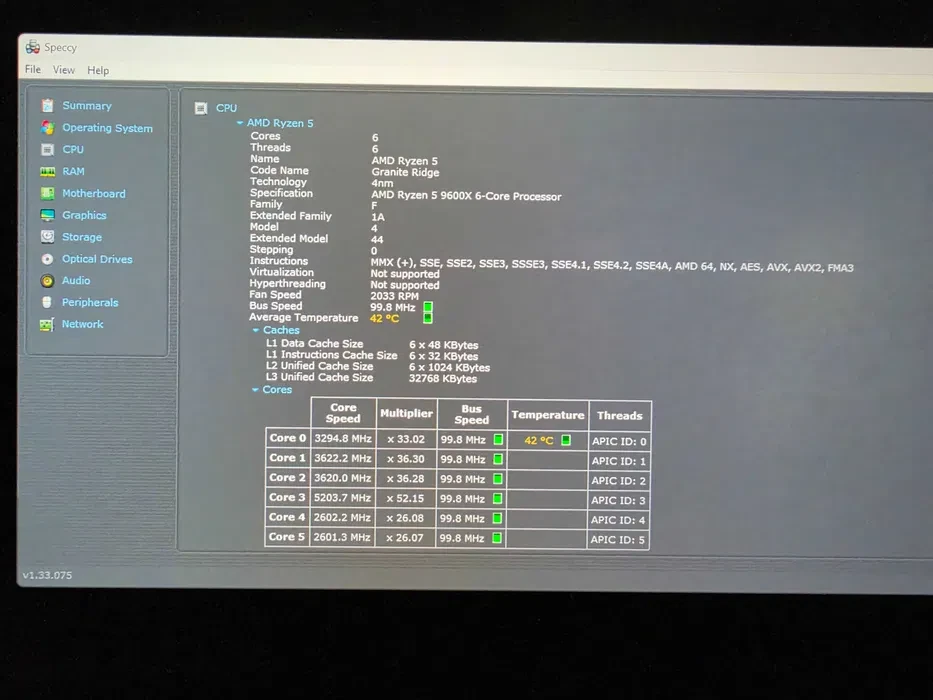Open the Audio section
Image resolution: width=933 pixels, height=700 pixels.
(76, 280)
